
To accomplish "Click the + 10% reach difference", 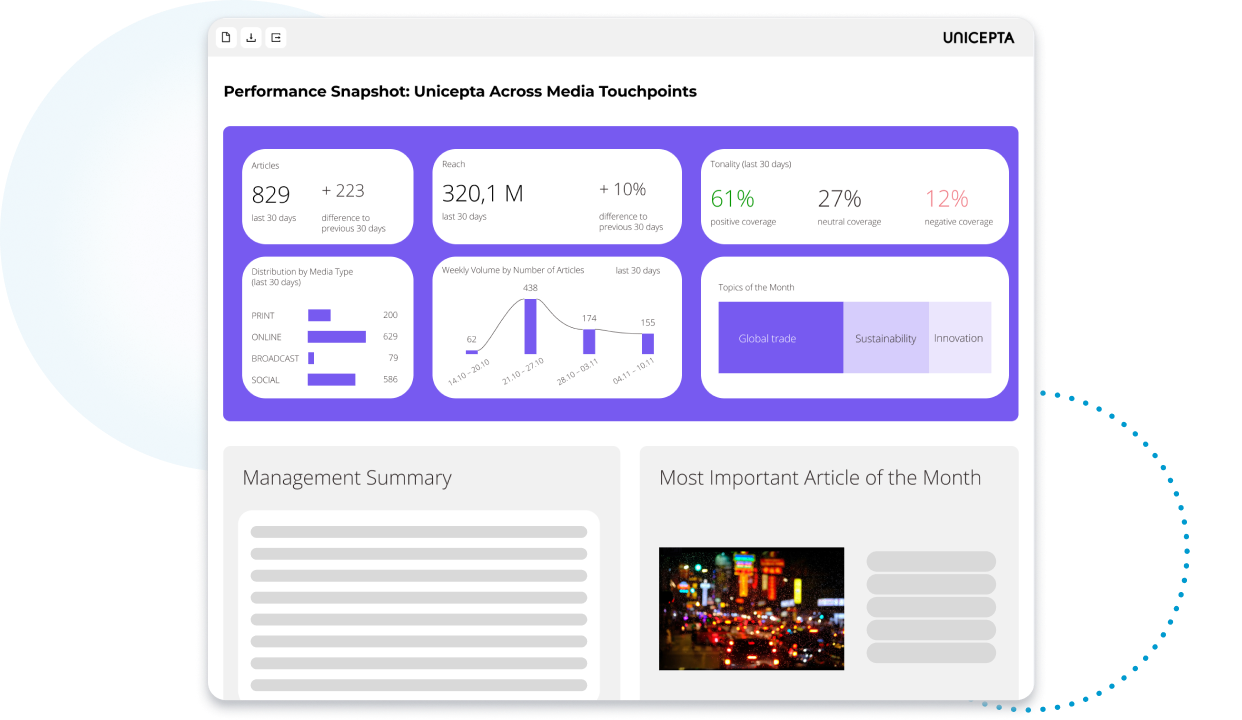I will (x=622, y=189).
